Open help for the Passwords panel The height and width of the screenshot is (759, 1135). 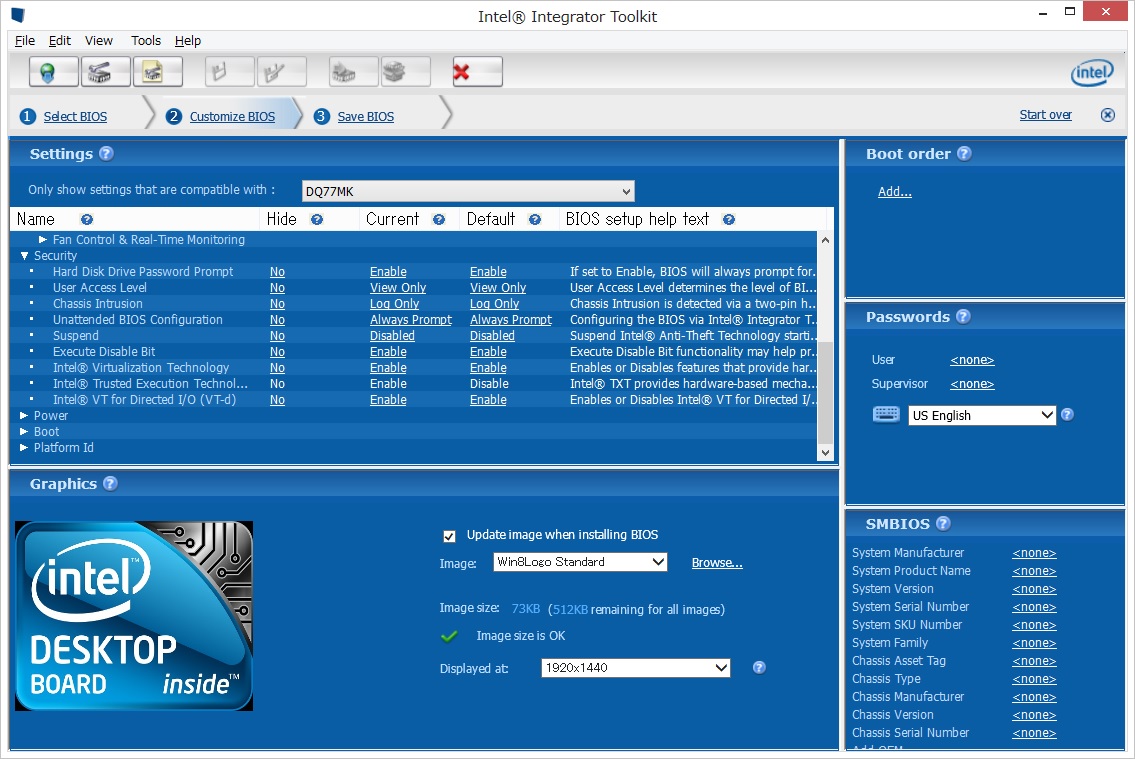point(963,316)
